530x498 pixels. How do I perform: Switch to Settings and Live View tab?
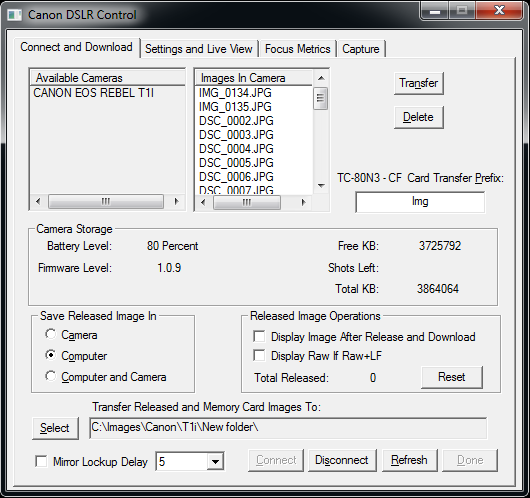coord(199,49)
